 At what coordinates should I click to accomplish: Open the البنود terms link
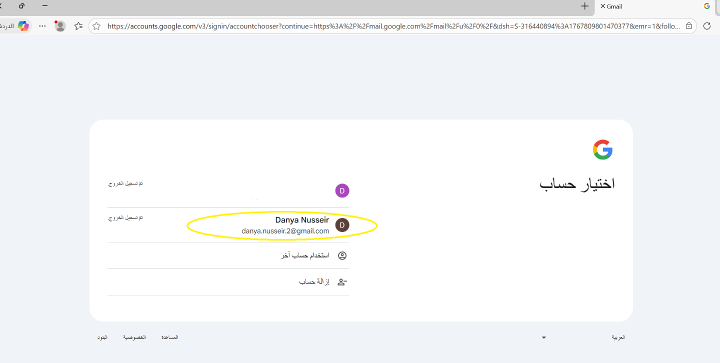[x=102, y=337]
